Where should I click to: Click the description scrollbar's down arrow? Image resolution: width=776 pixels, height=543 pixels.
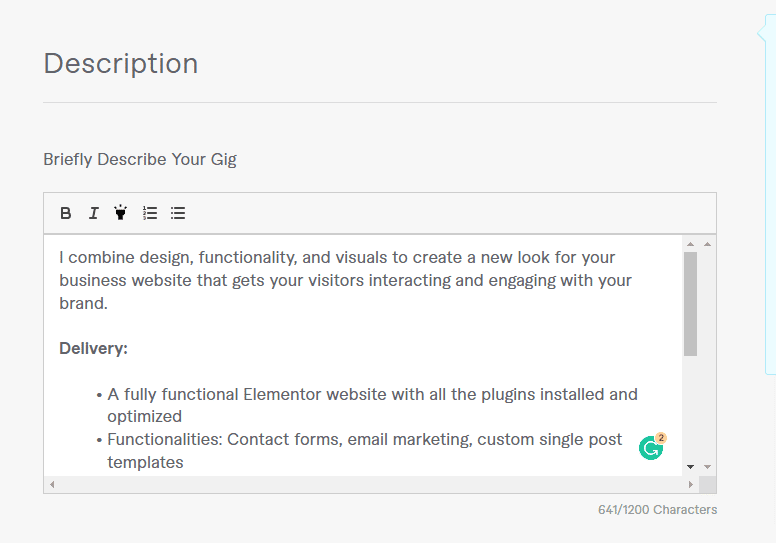click(690, 467)
